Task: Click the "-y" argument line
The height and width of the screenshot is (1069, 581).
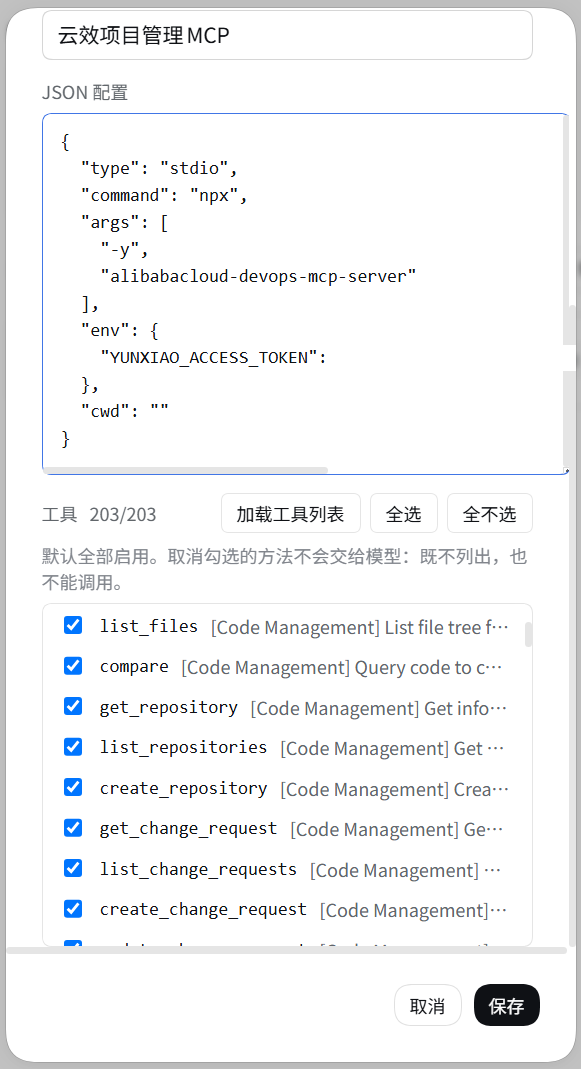Action: click(125, 250)
